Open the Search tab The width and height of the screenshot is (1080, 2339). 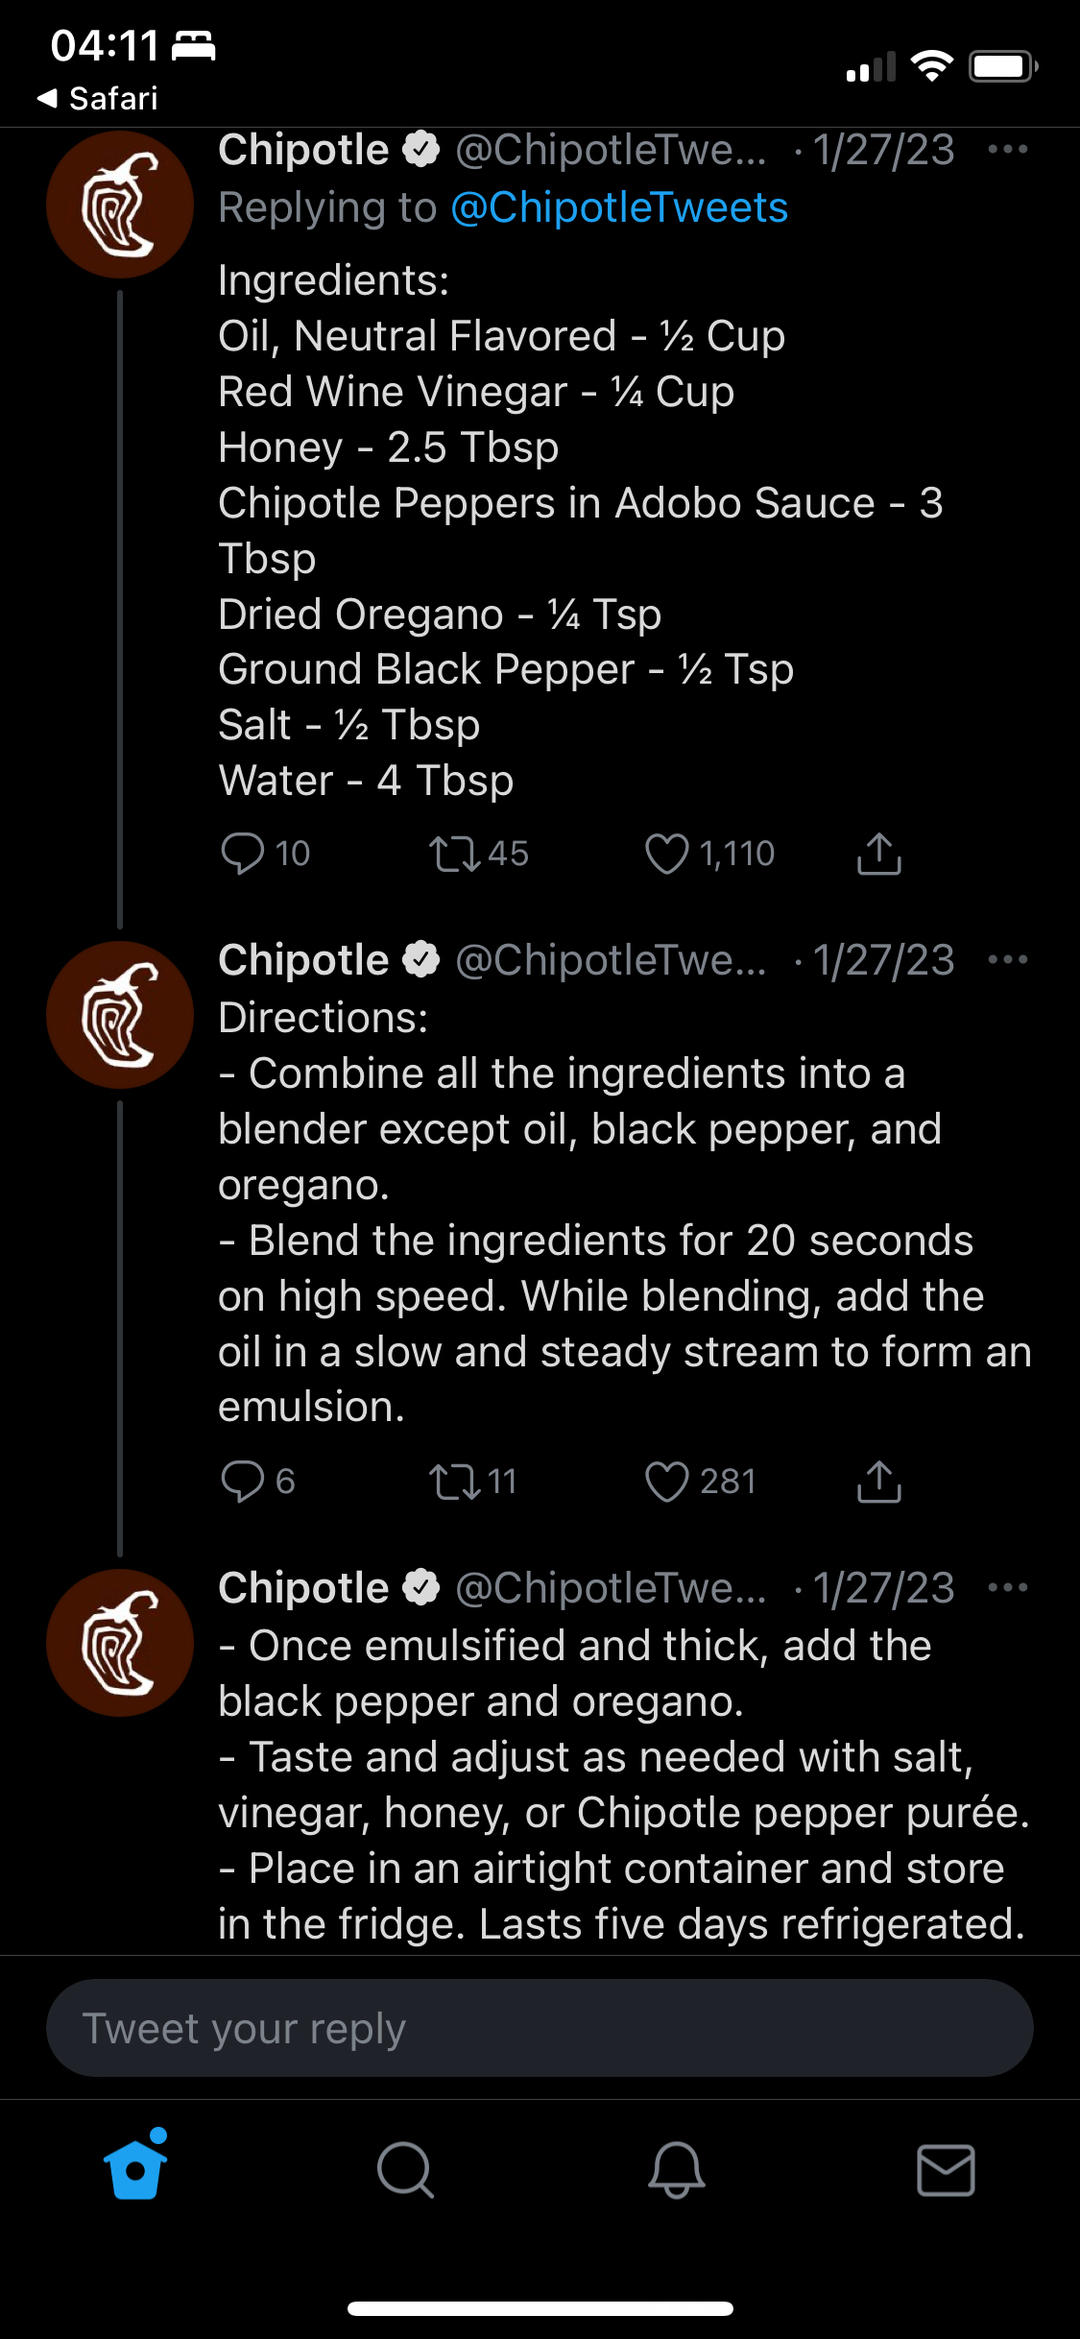click(405, 2170)
